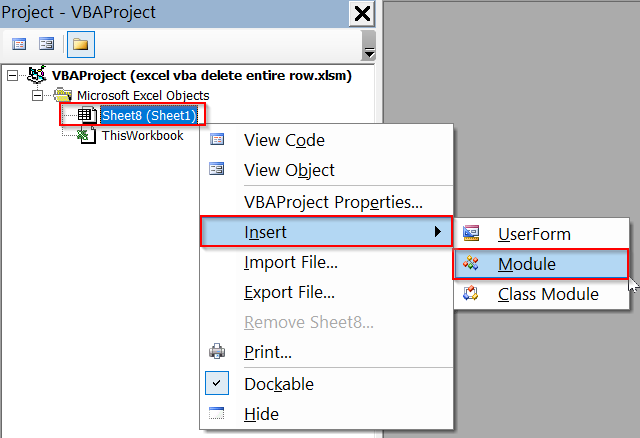Select Sheet8 (Sheet1) tree item
This screenshot has width=640, height=438.
point(148,115)
